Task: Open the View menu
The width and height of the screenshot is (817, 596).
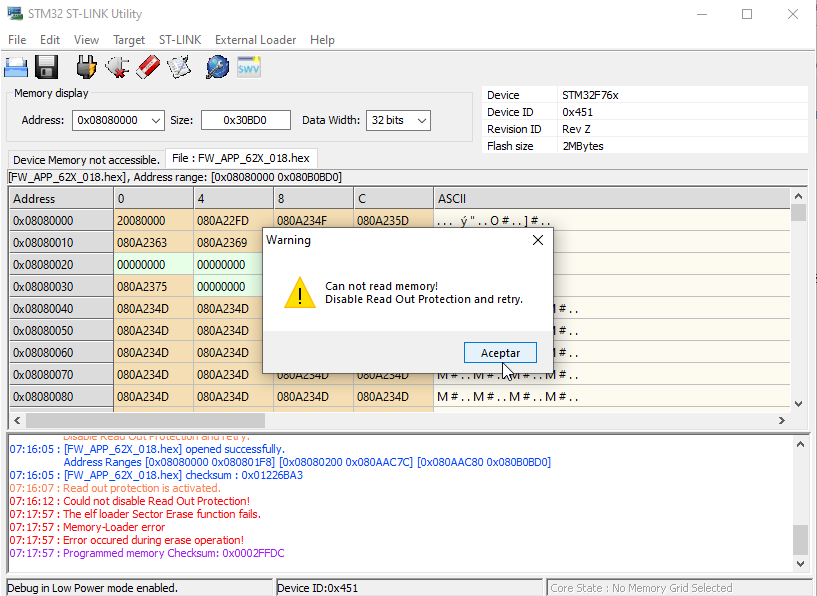Action: (86, 40)
